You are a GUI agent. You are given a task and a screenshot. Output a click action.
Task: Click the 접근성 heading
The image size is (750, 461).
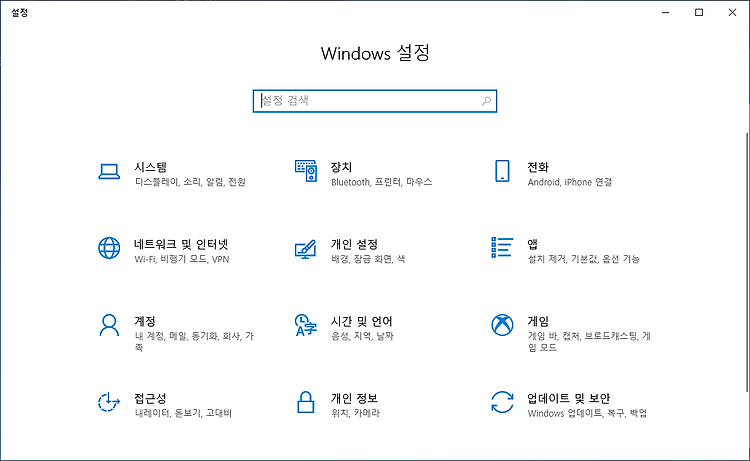click(x=150, y=398)
